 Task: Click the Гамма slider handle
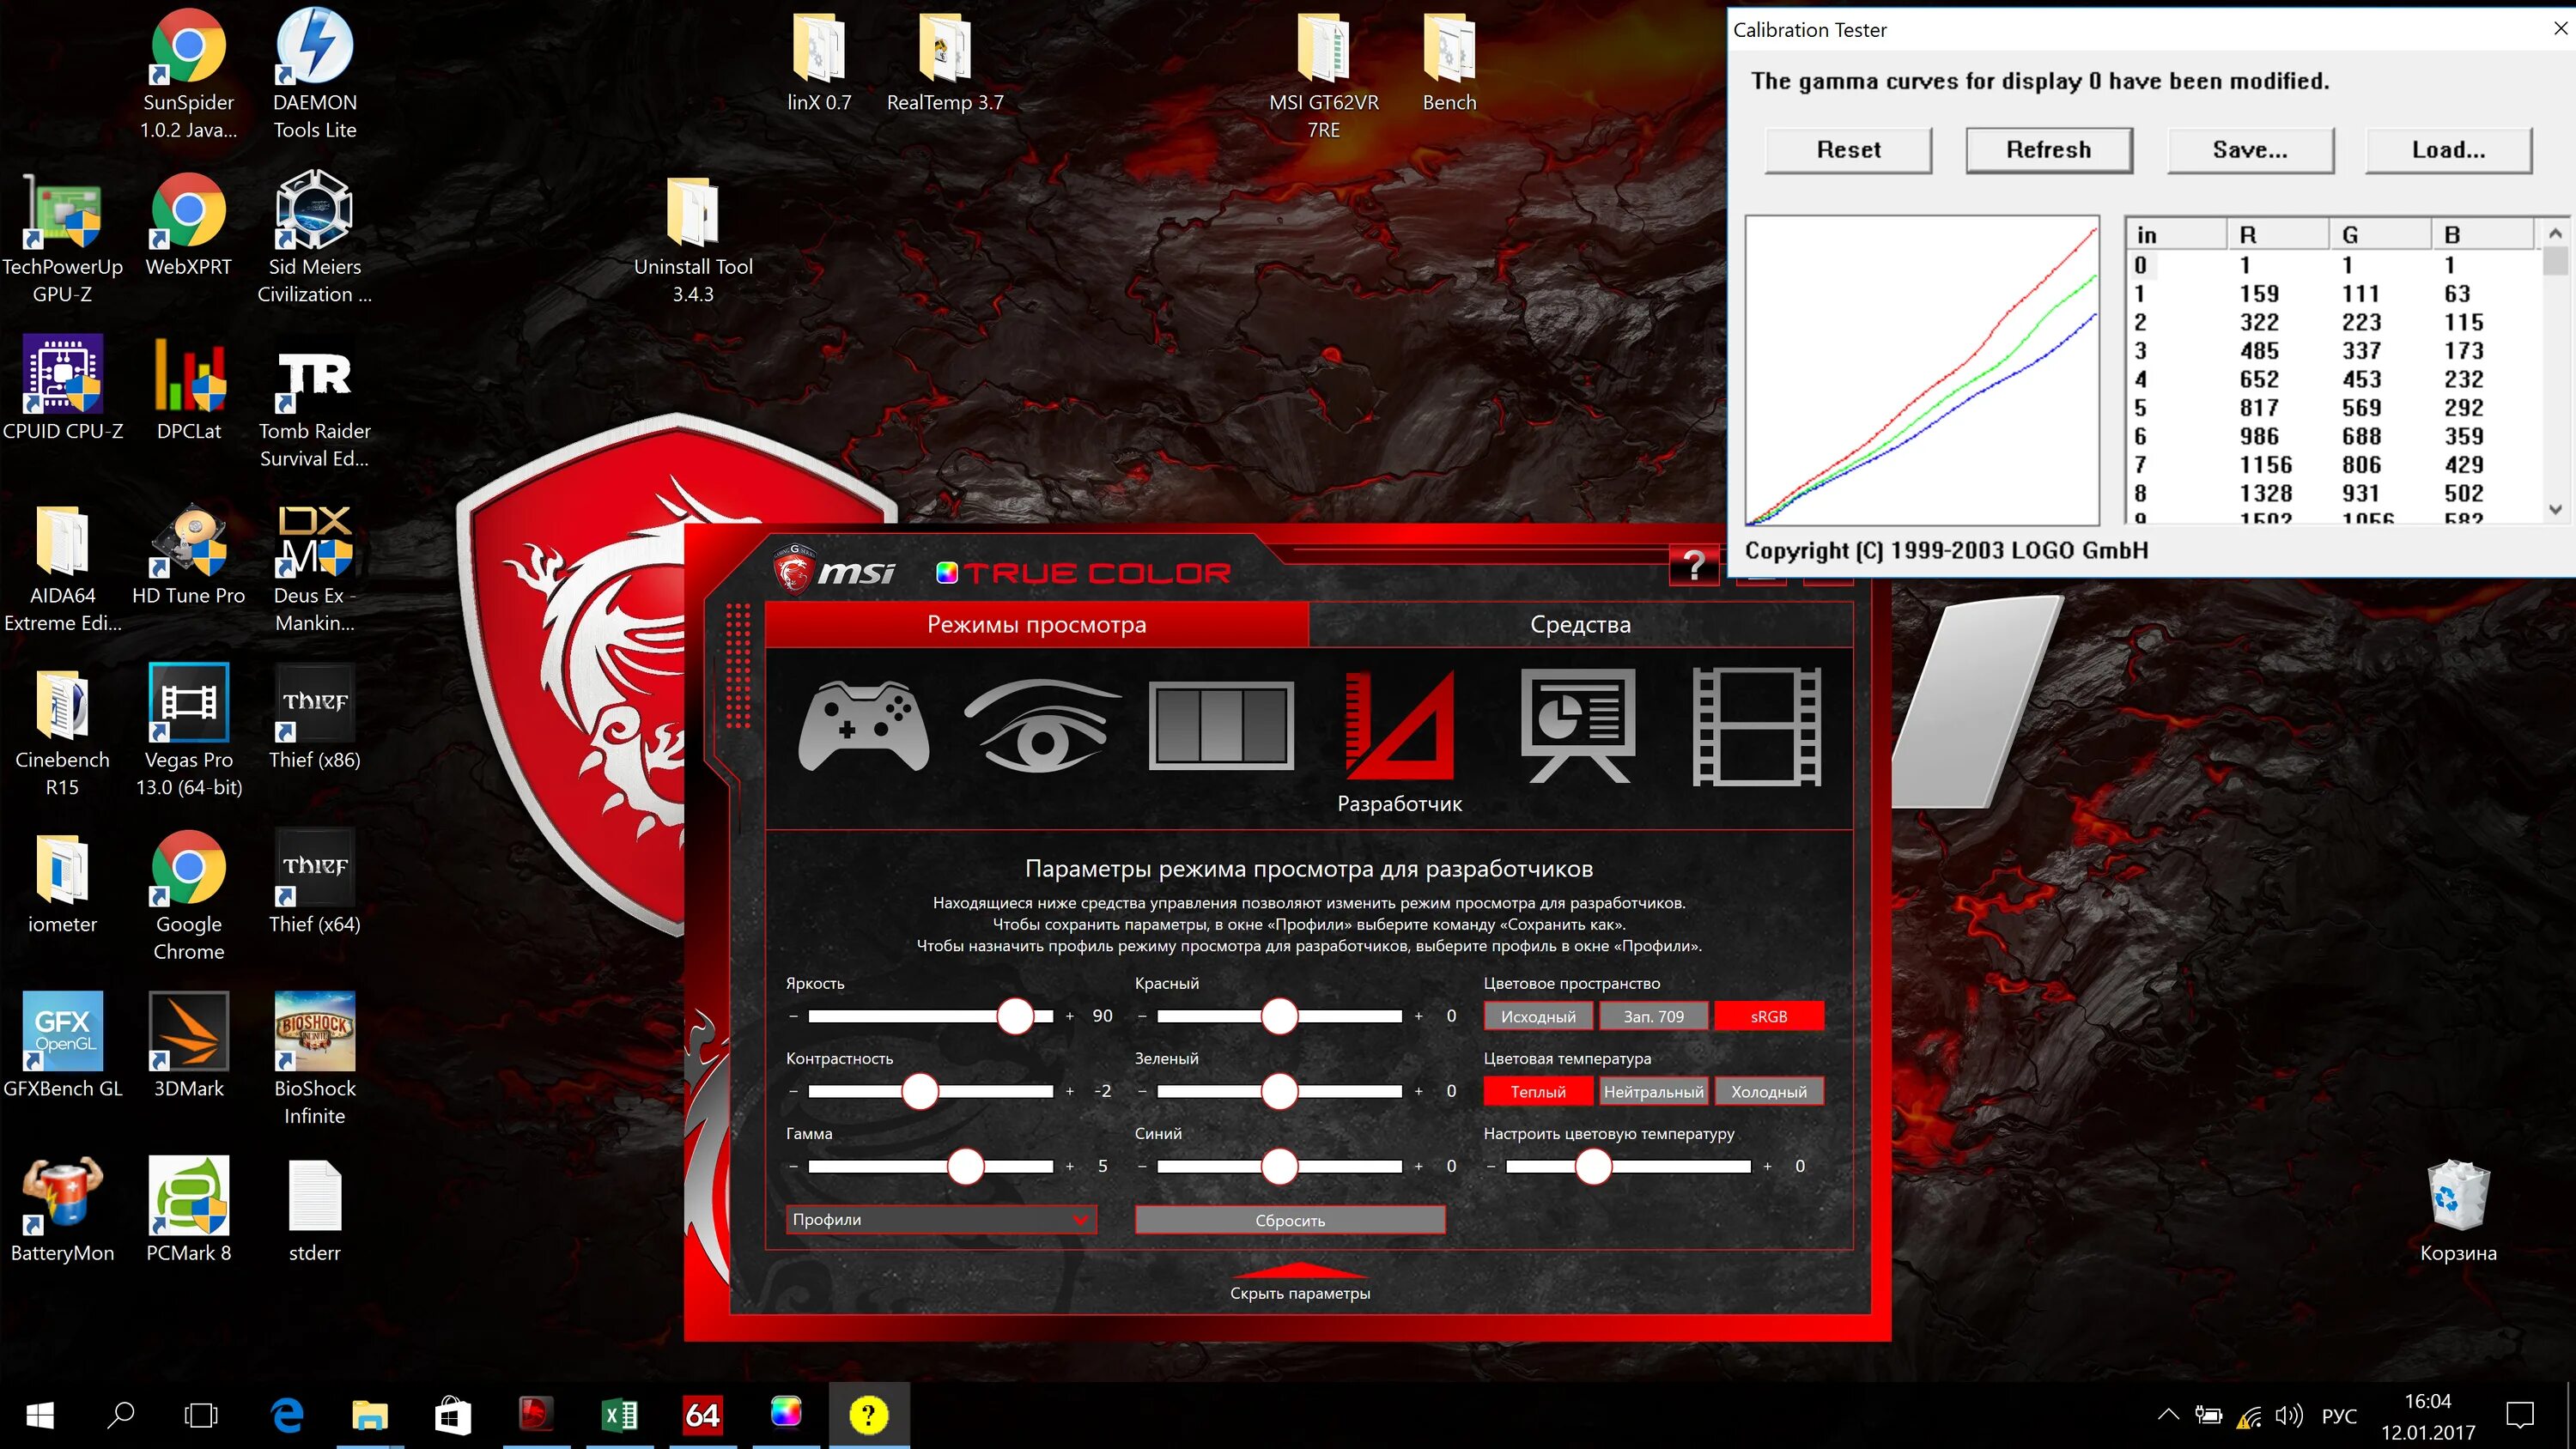tap(965, 1166)
